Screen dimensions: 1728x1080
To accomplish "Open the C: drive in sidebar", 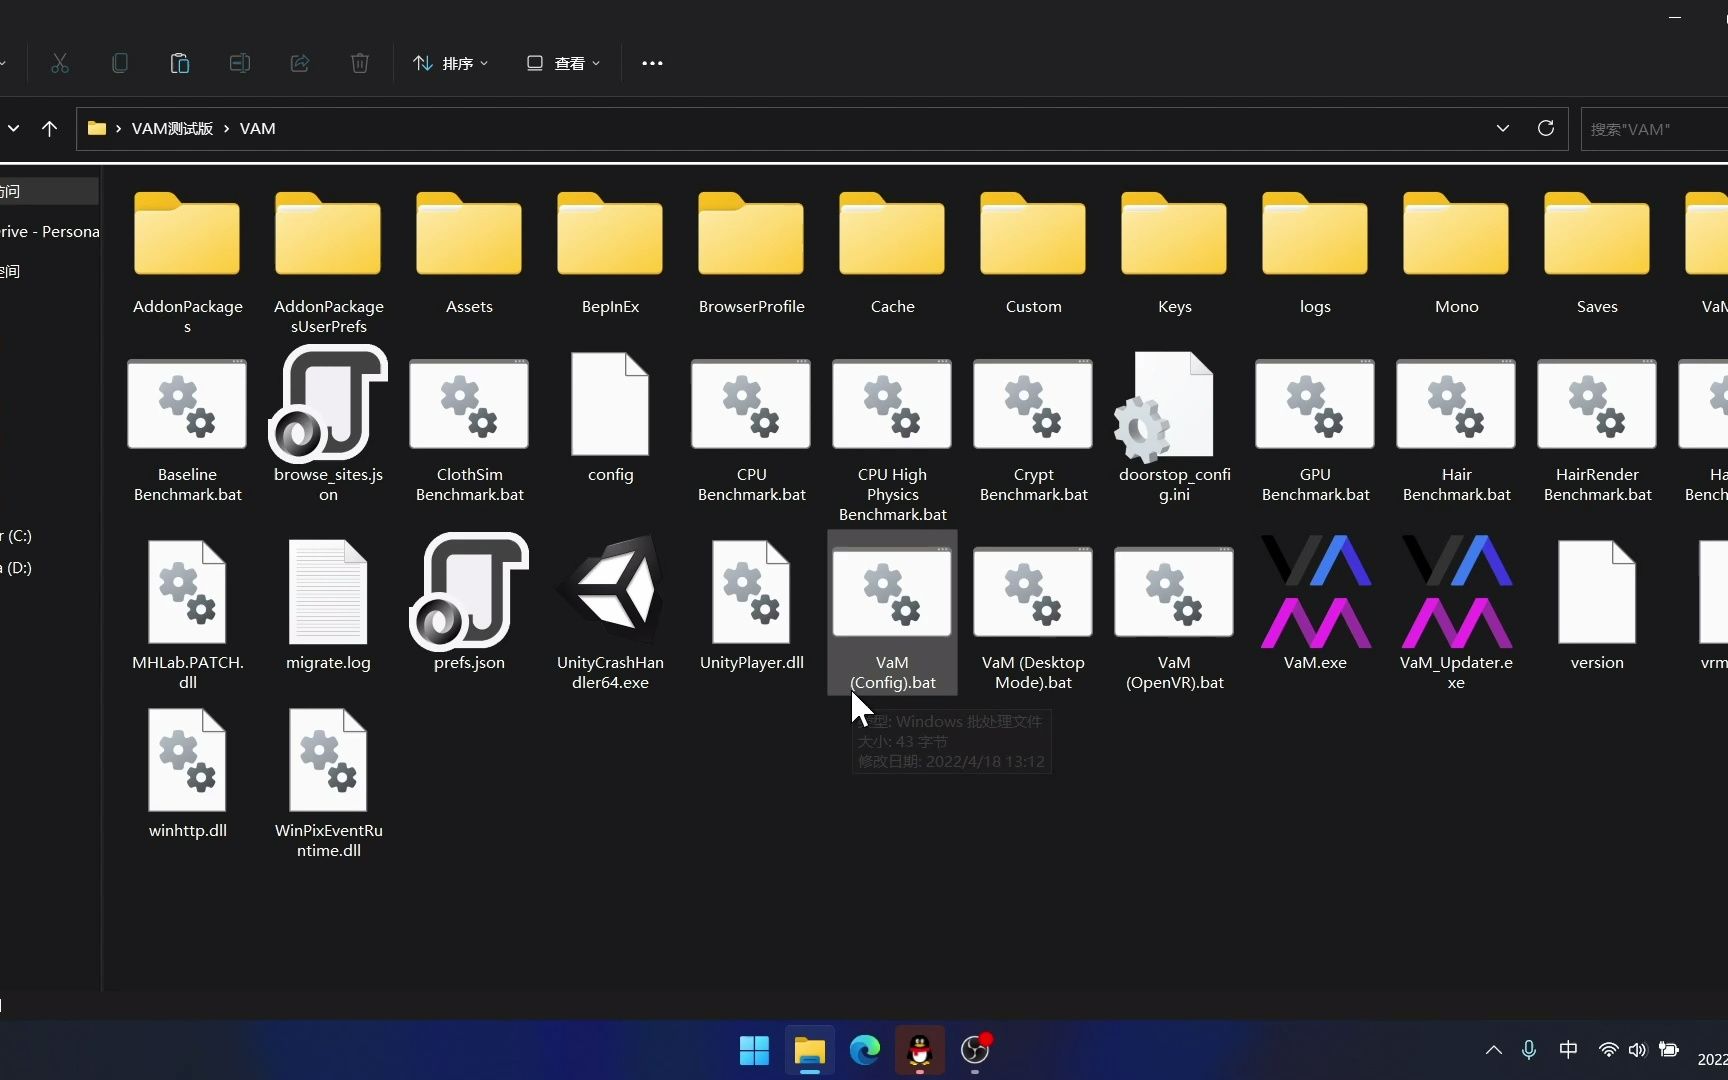I will tap(17, 535).
